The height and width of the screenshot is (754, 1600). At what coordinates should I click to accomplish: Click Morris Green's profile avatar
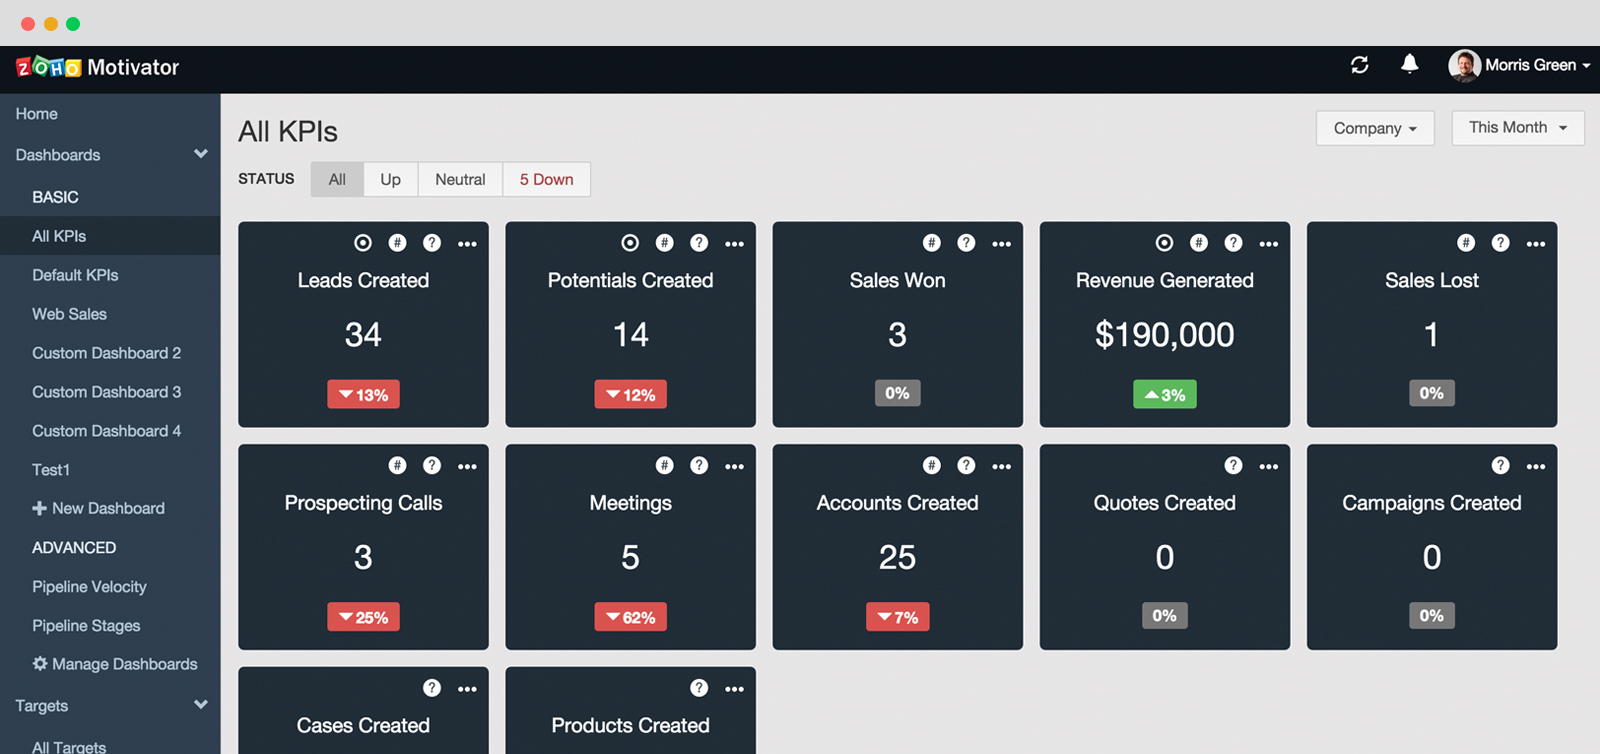[1464, 66]
